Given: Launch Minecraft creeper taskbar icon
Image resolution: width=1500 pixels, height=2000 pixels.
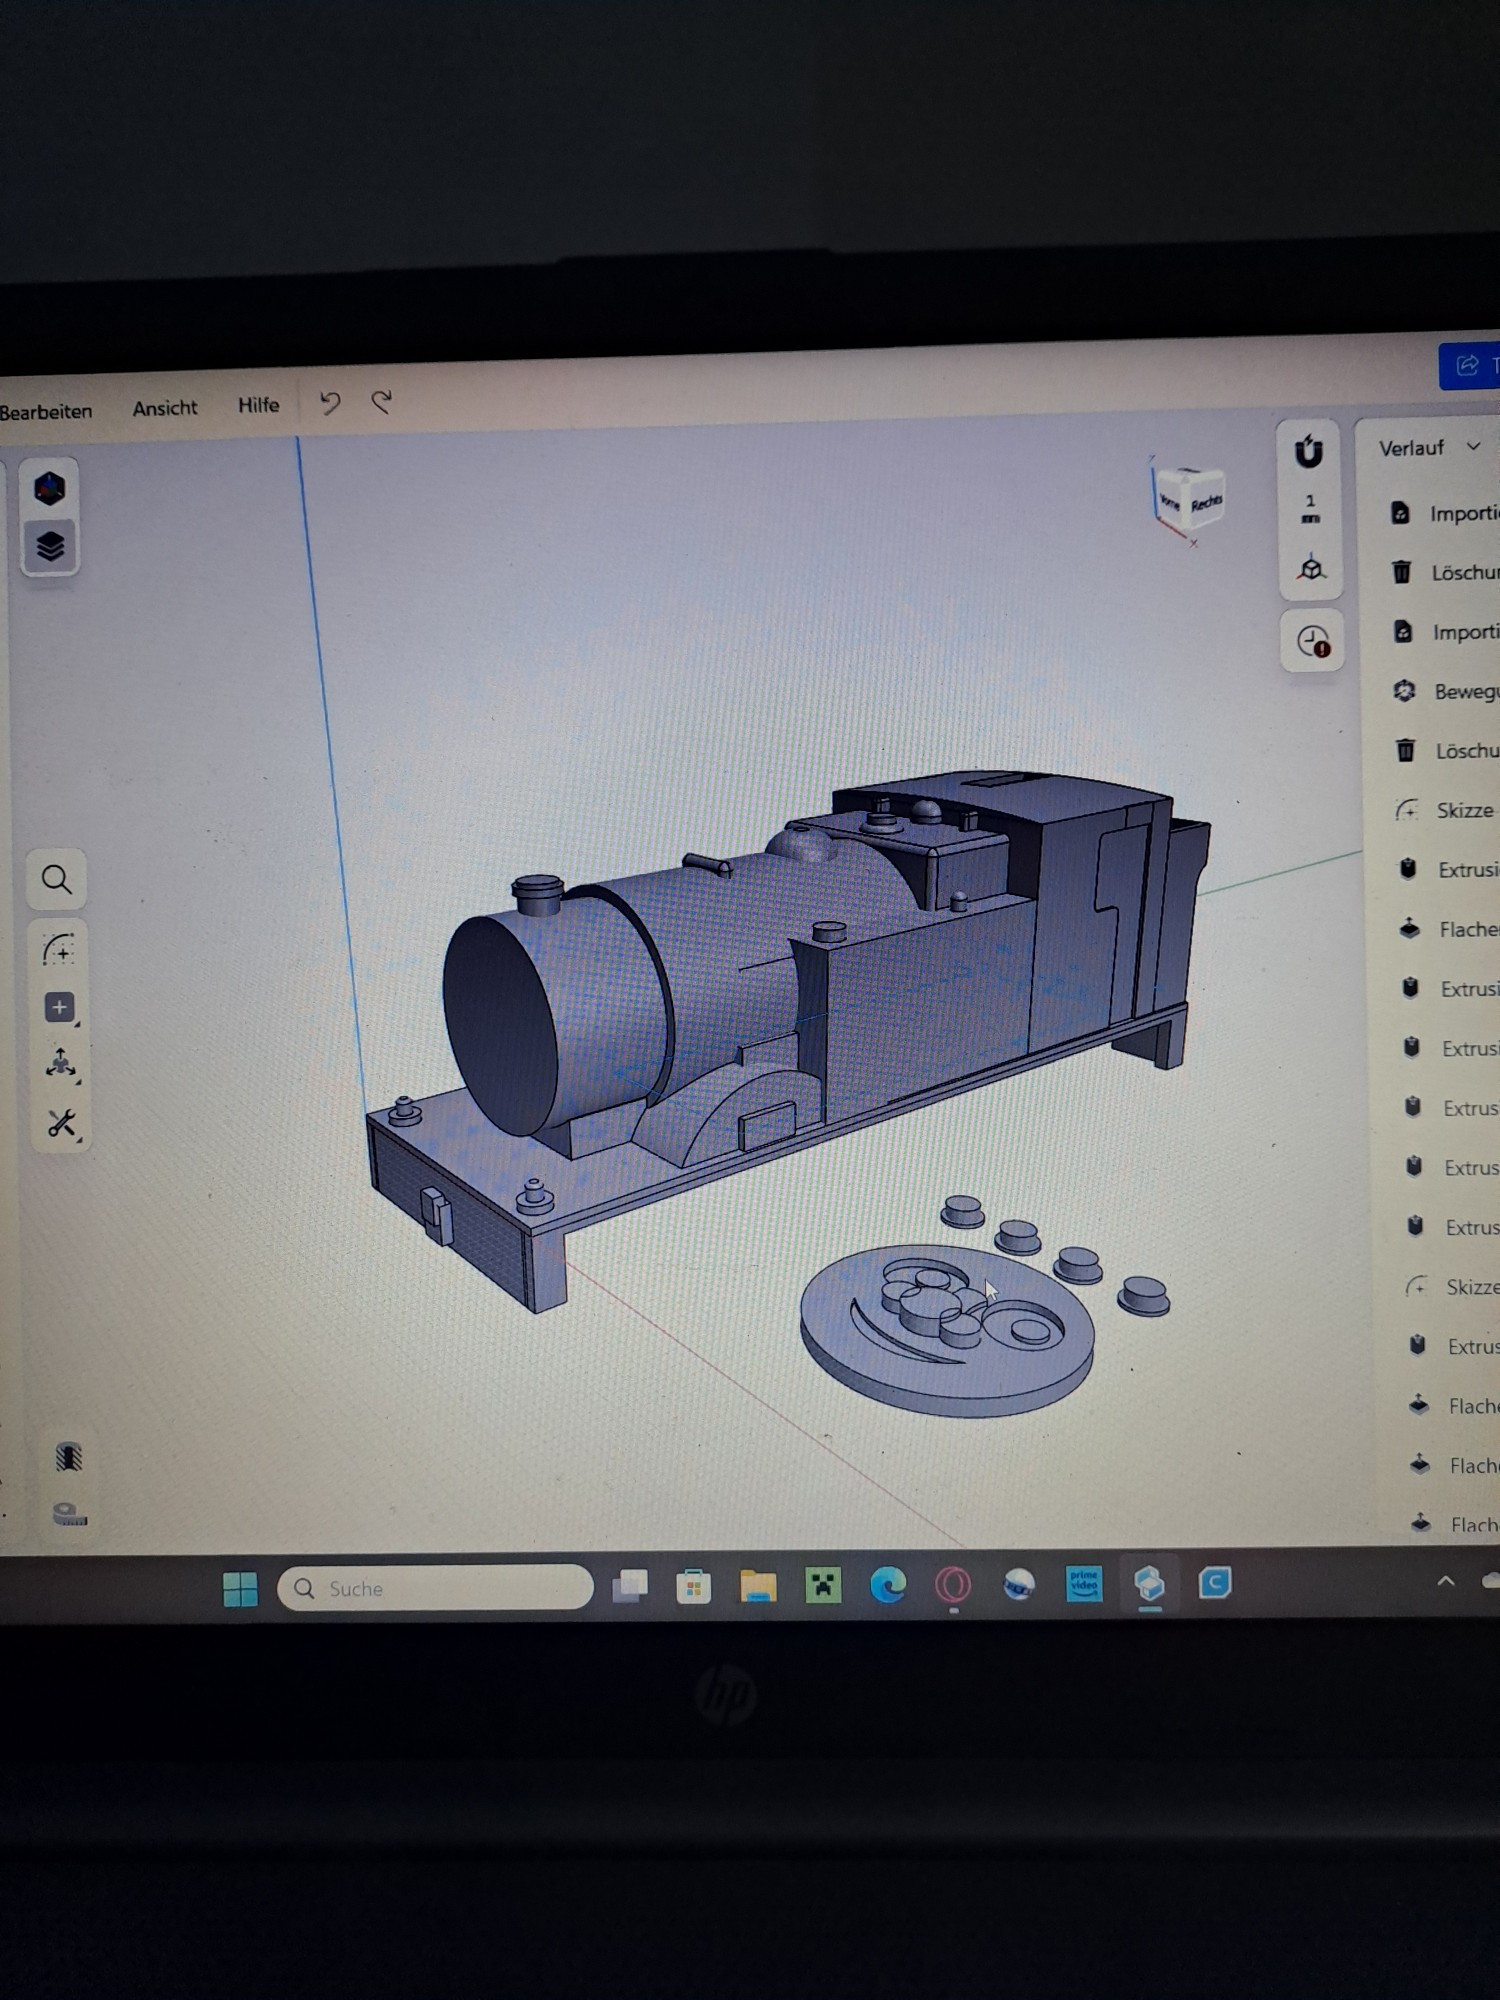Looking at the screenshot, I should (823, 1586).
